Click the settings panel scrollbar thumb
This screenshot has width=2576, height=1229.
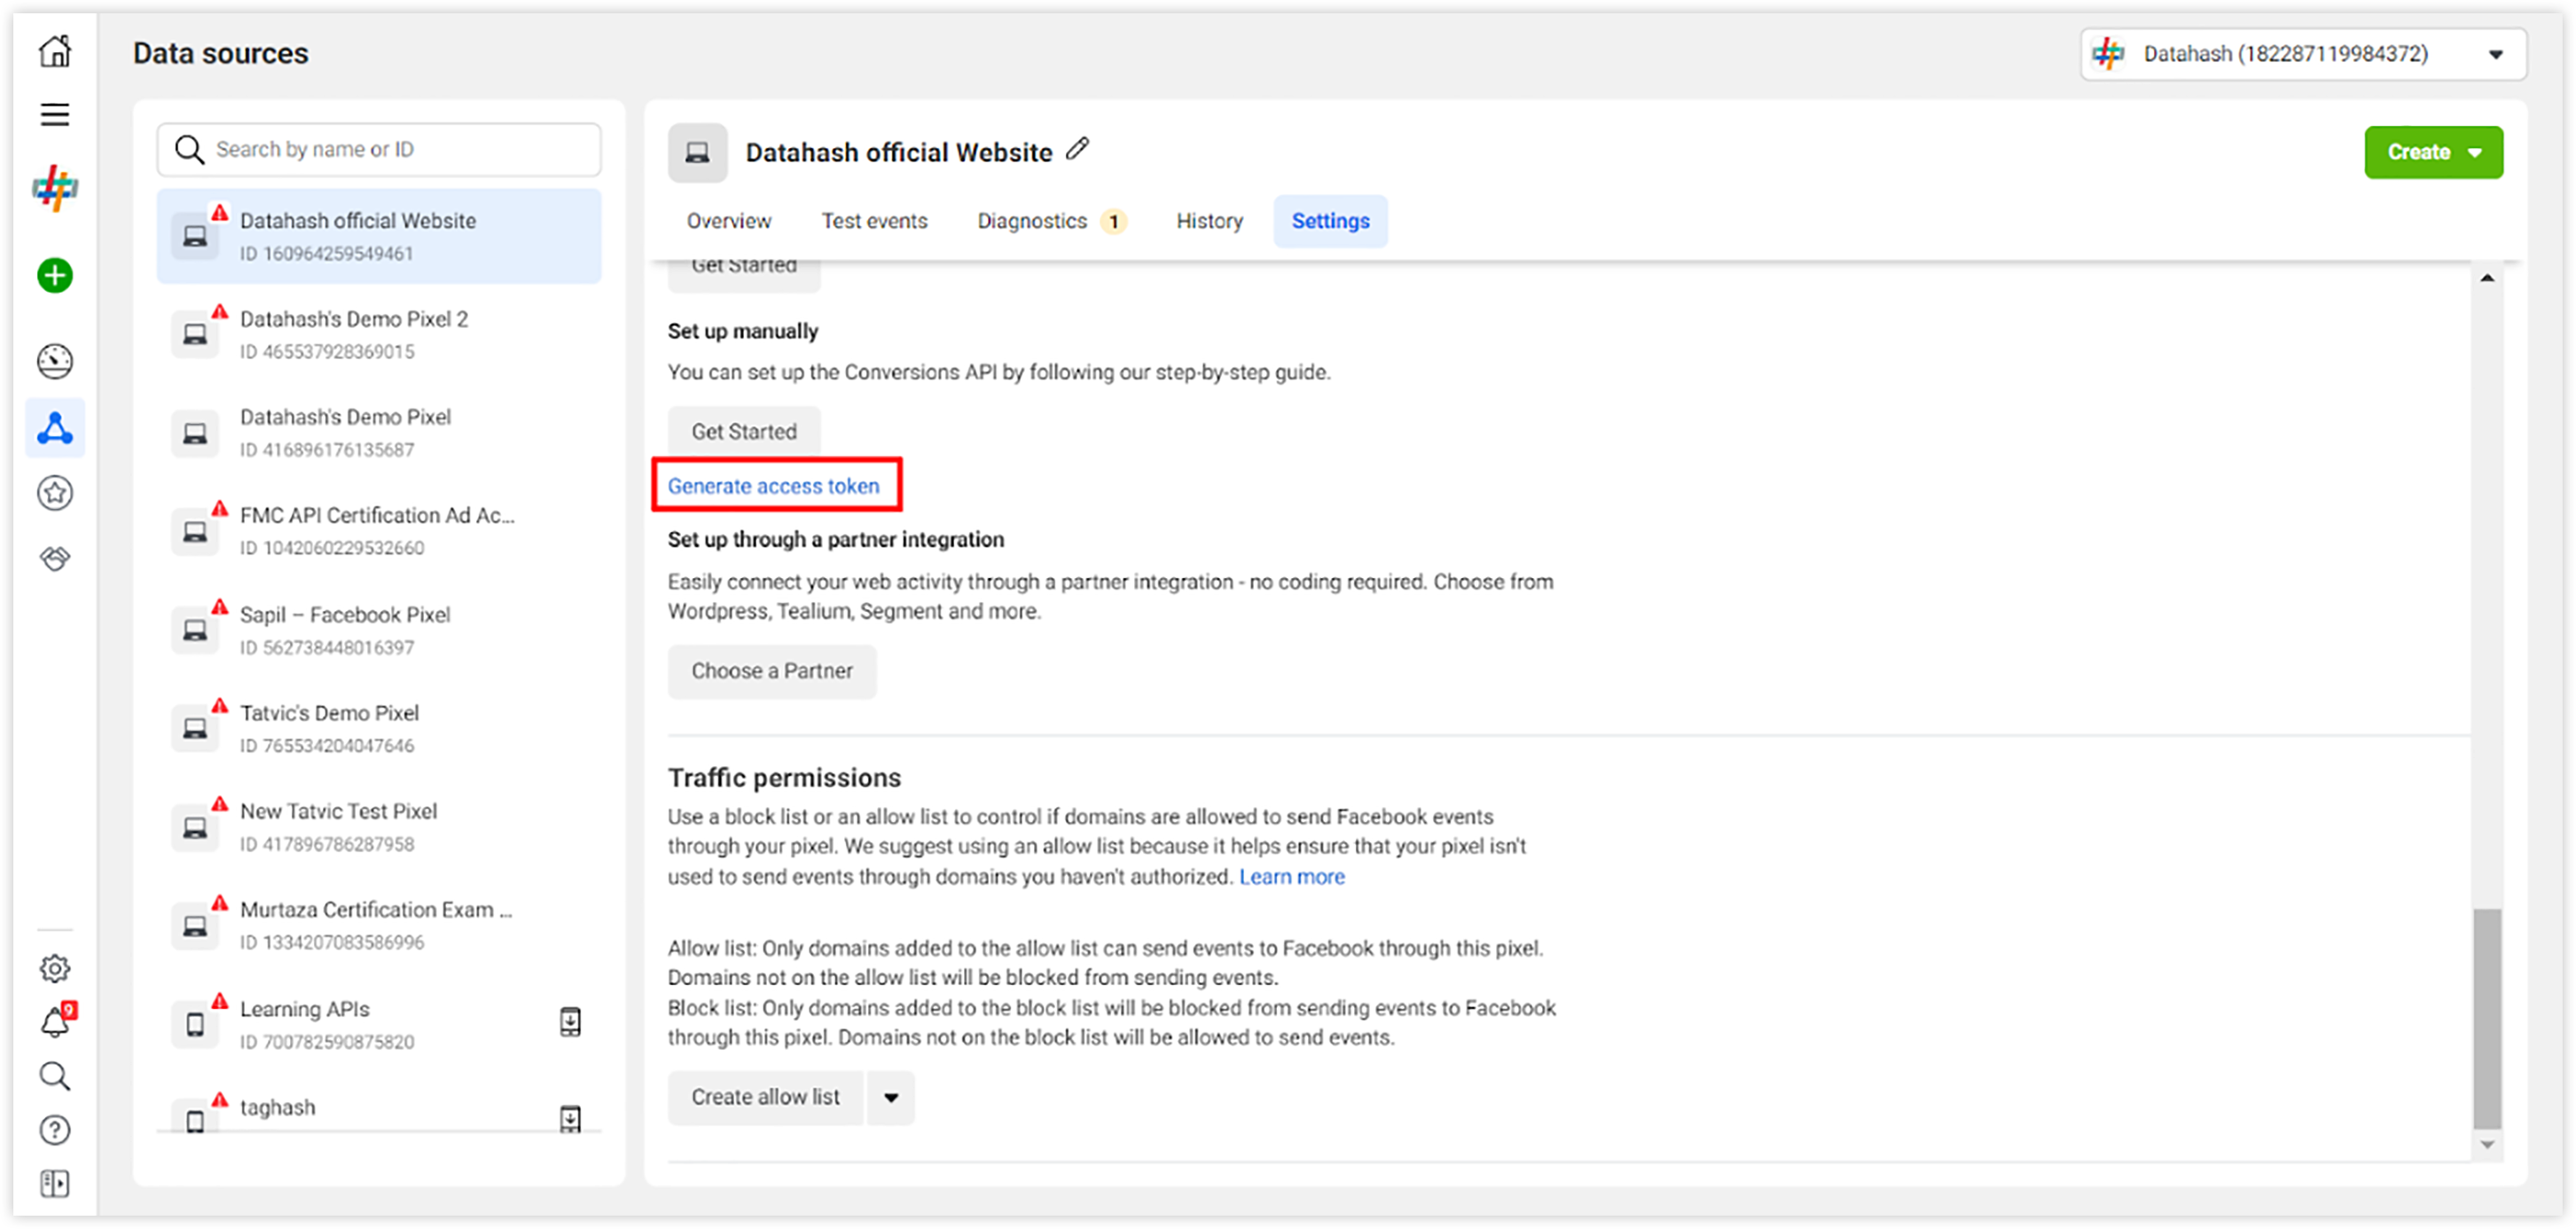coord(2487,1018)
